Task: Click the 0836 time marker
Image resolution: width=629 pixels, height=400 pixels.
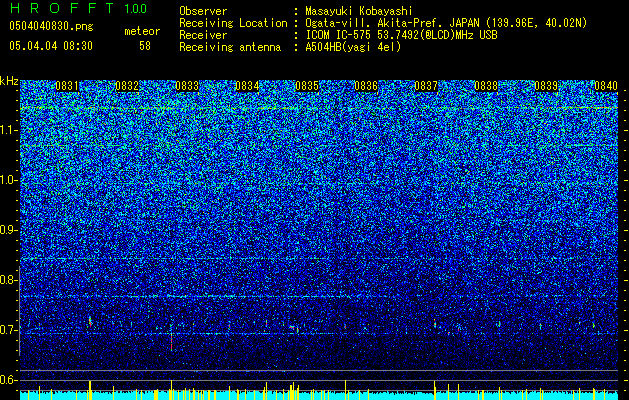Action: click(366, 86)
